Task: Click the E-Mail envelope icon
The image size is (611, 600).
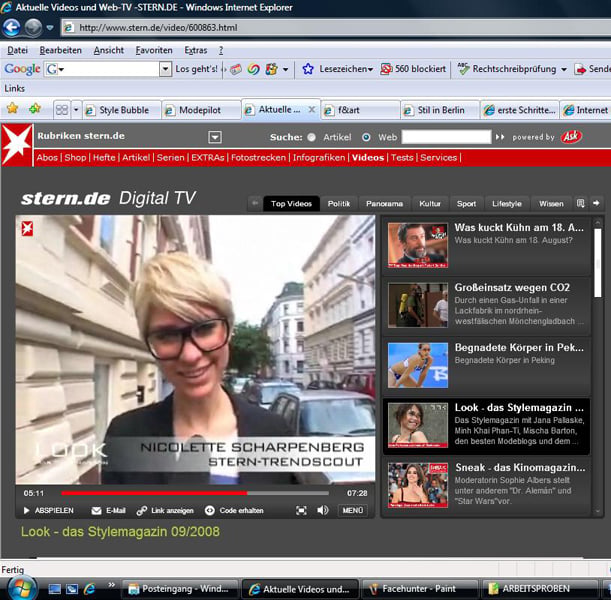Action: pyautogui.click(x=96, y=511)
